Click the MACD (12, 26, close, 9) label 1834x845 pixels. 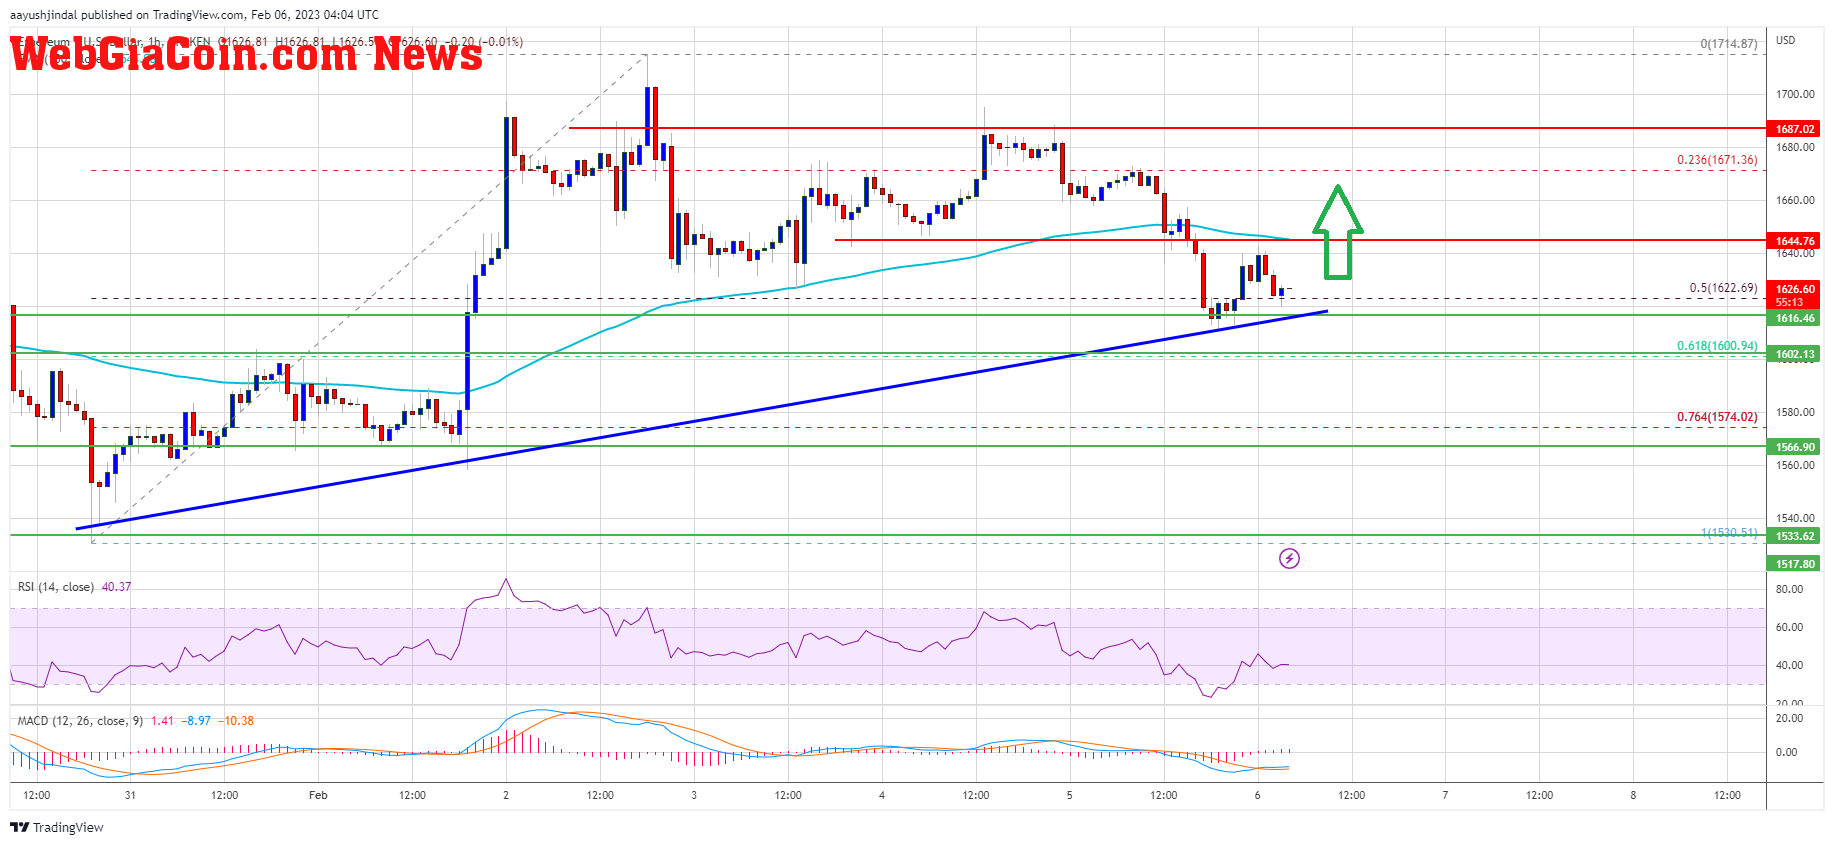tap(80, 721)
